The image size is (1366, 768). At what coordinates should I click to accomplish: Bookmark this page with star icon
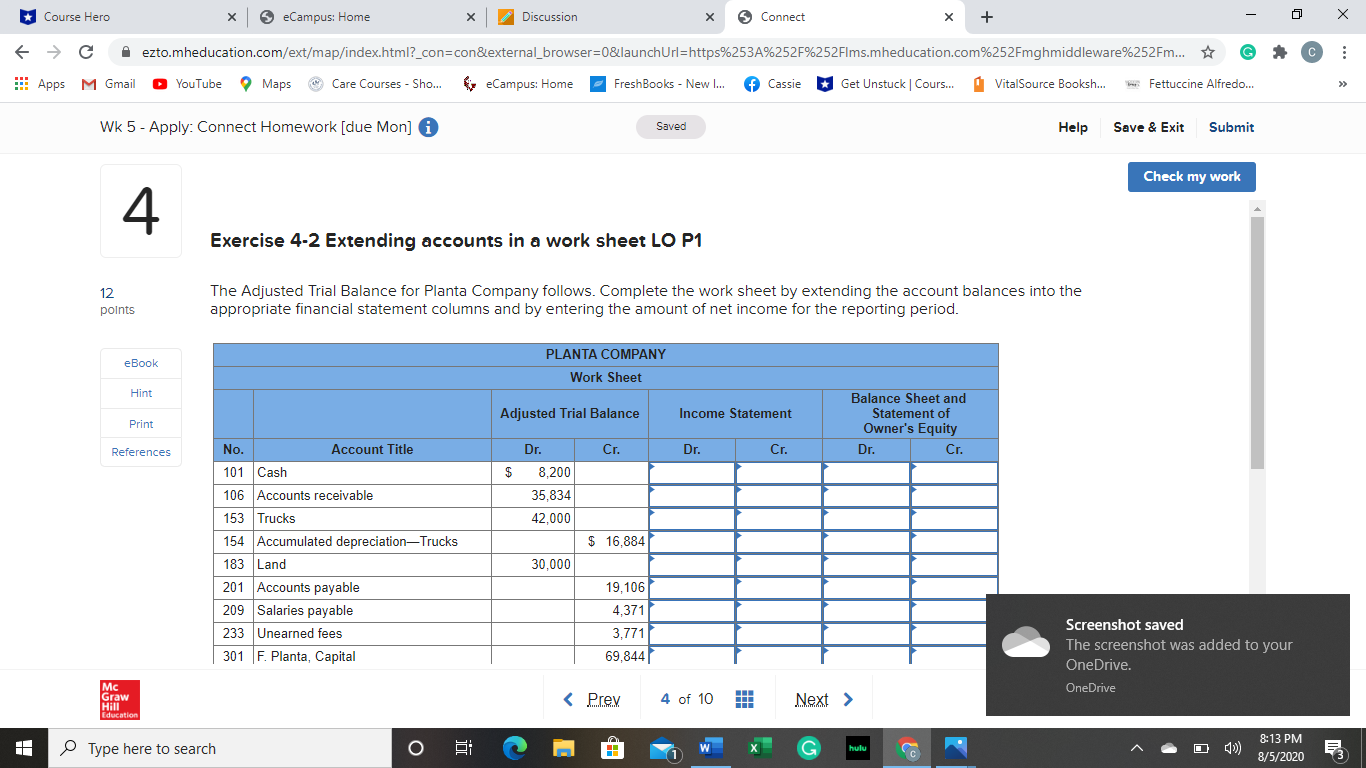pyautogui.click(x=1208, y=51)
